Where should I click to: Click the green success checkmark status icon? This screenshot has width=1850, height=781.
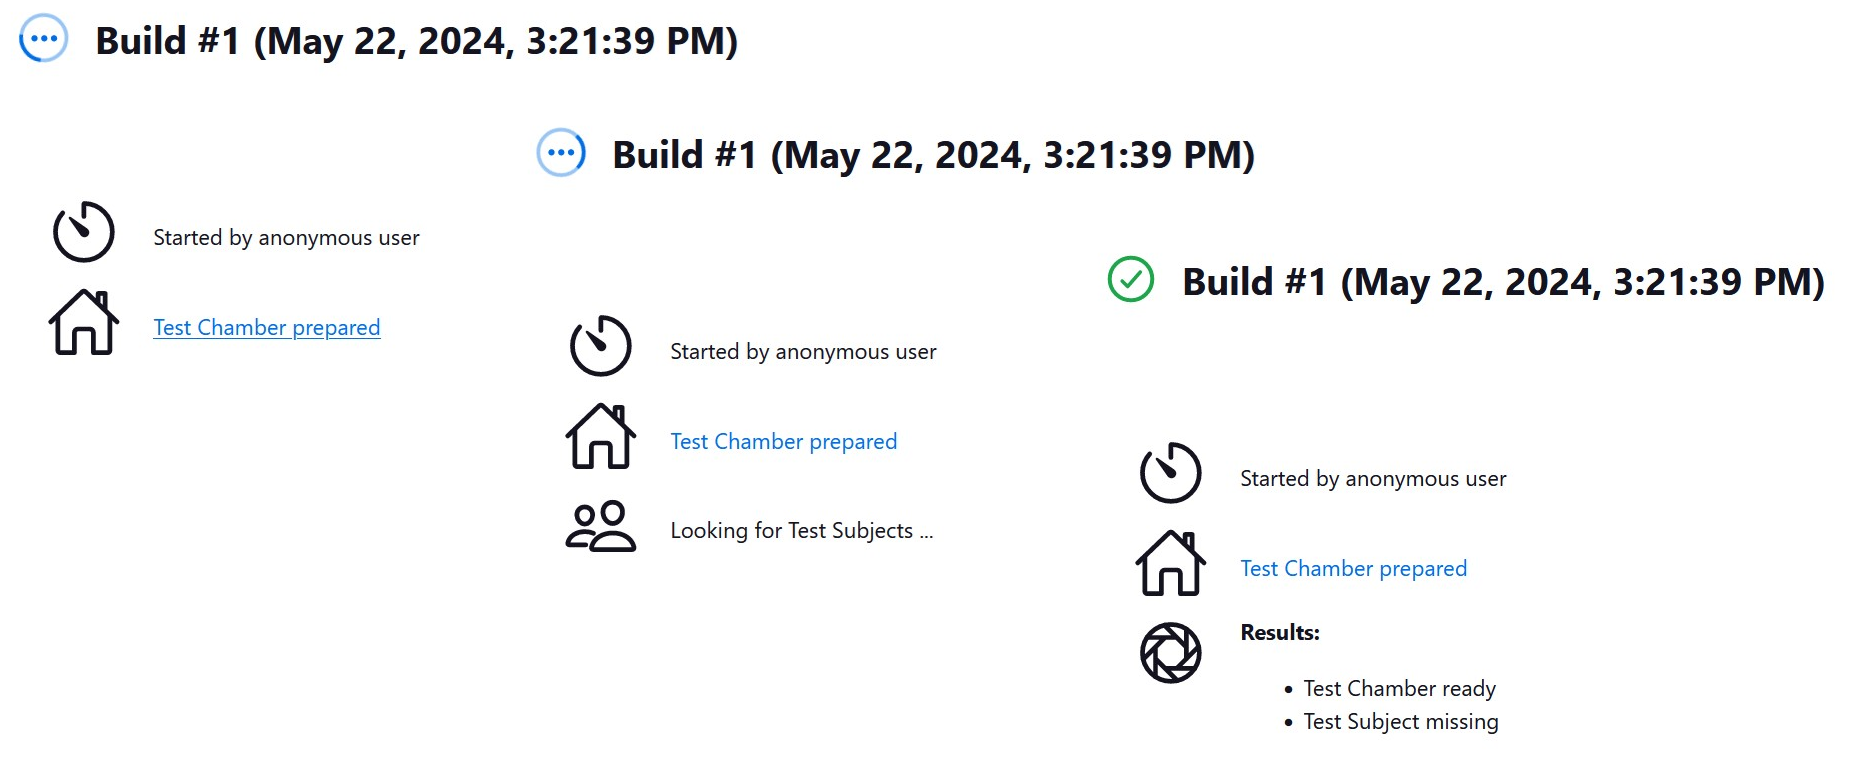pyautogui.click(x=1131, y=280)
